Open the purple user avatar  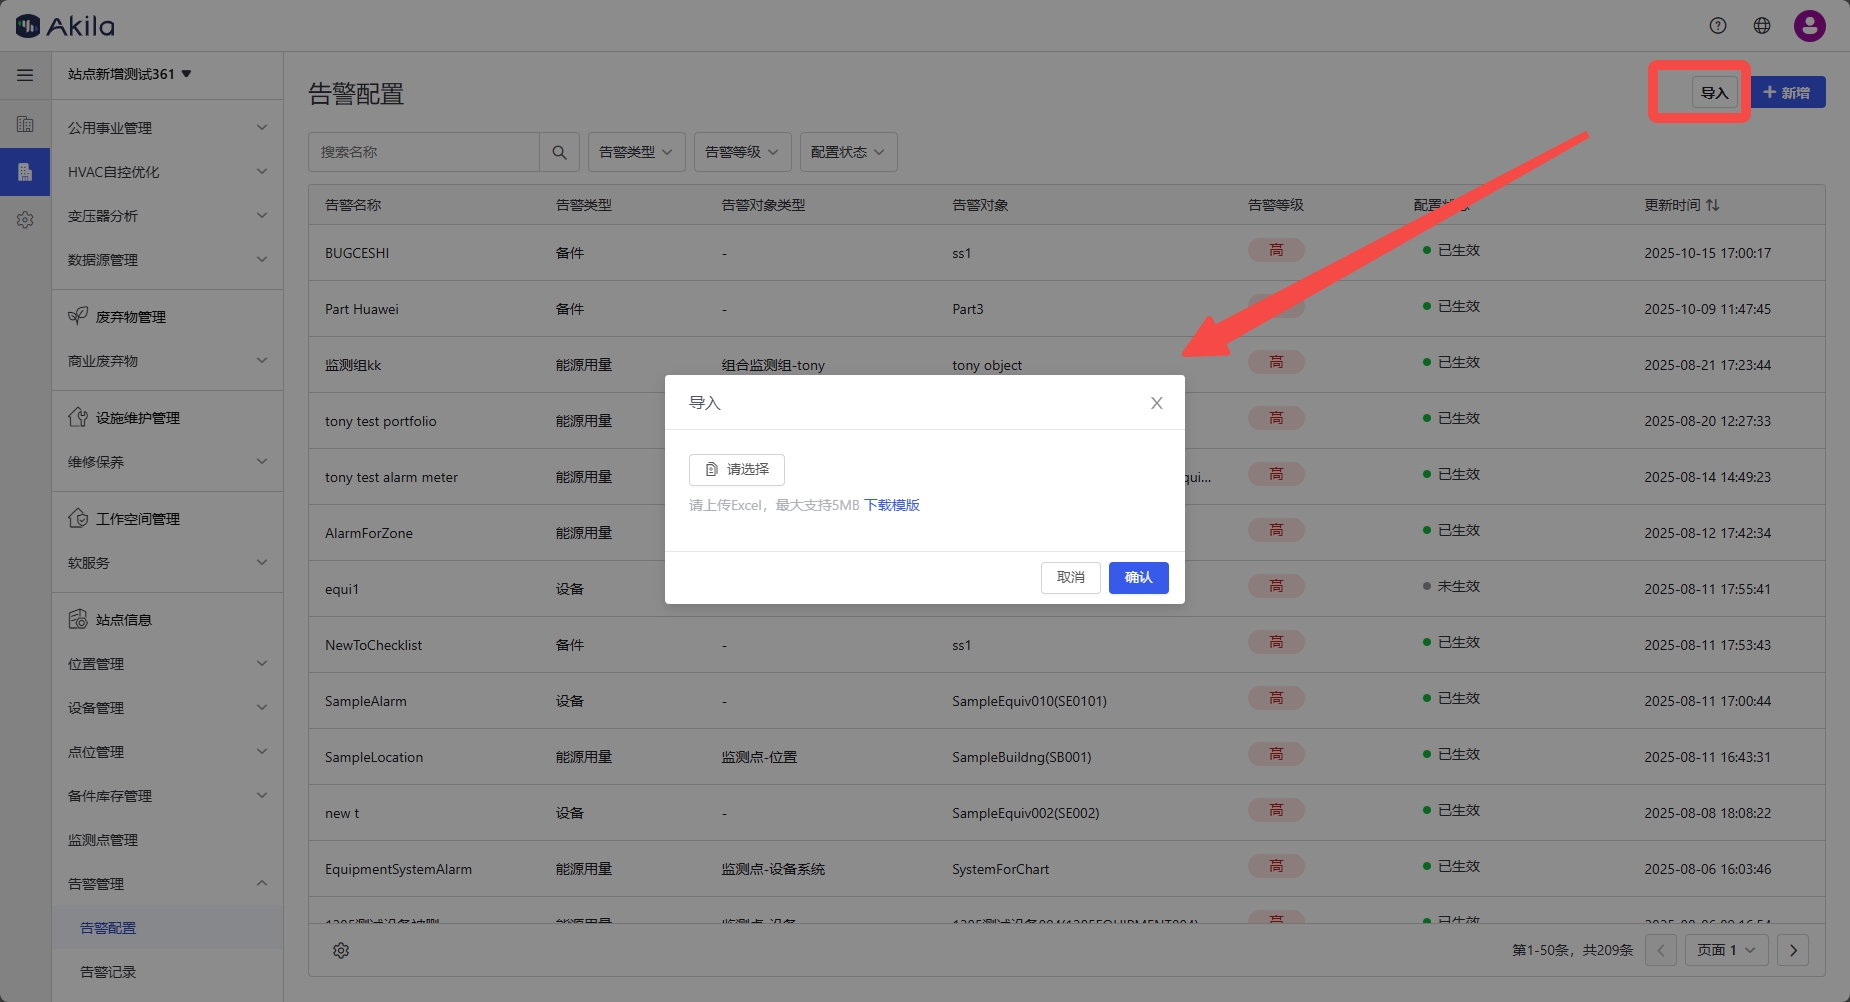[x=1809, y=26]
